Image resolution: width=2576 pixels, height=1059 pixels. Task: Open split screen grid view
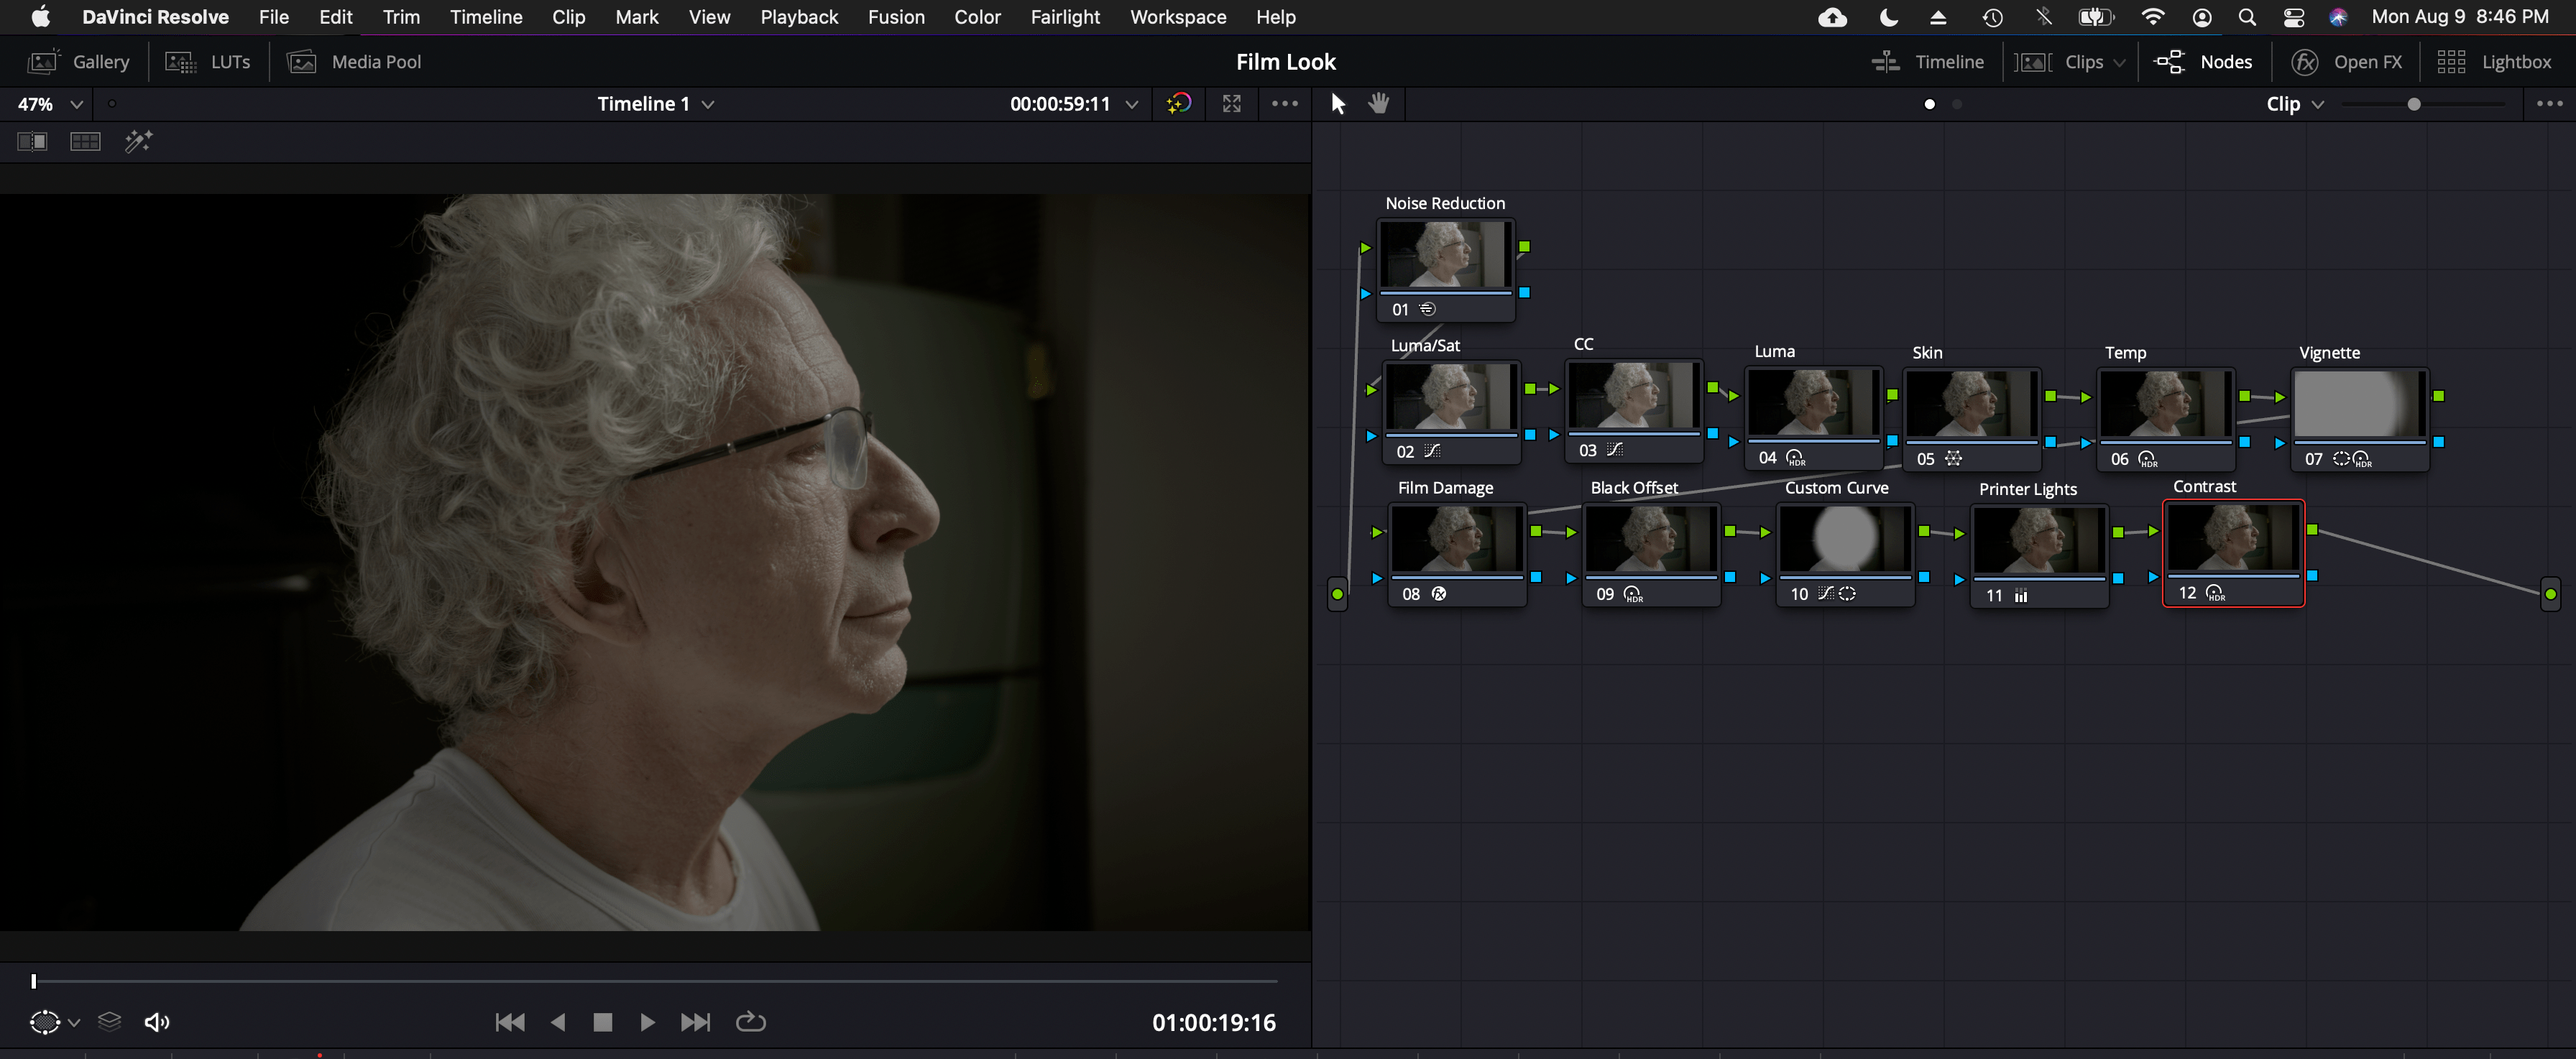(x=85, y=141)
